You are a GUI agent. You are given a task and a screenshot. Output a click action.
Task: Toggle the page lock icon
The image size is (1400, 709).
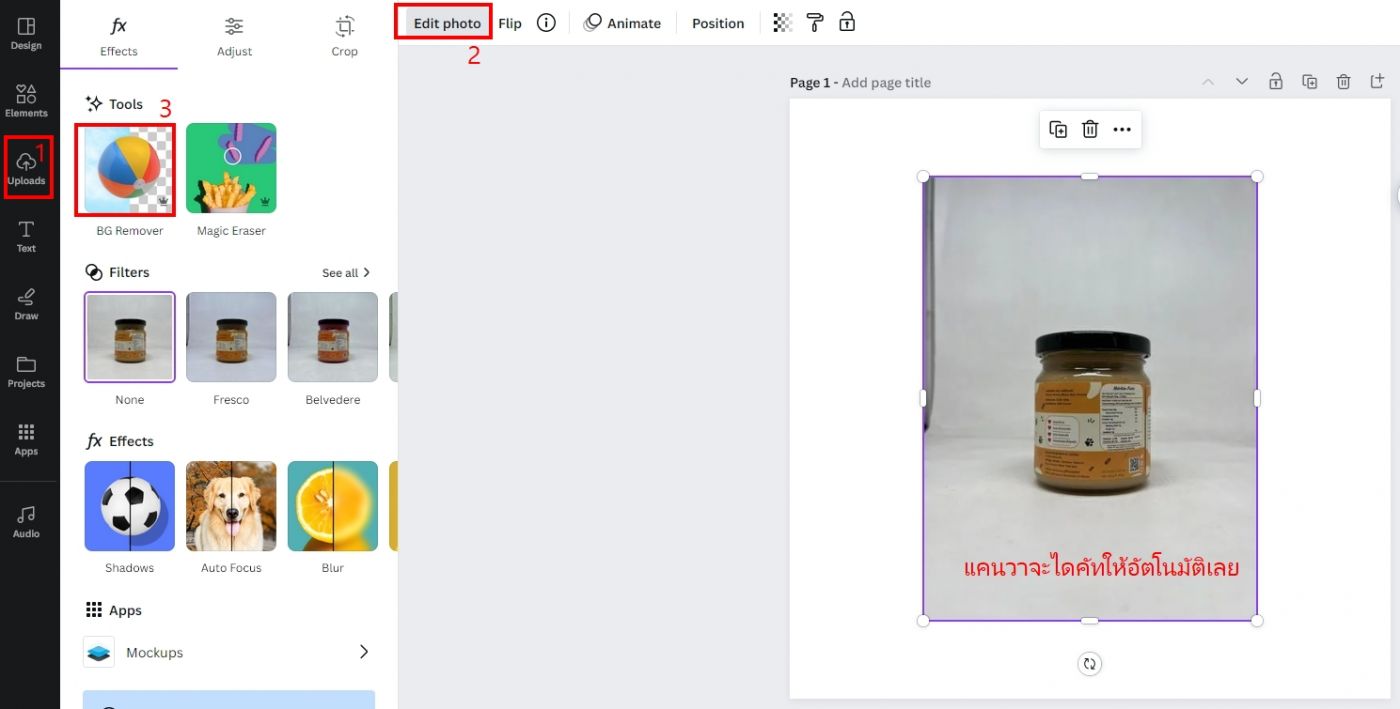[x=1275, y=82]
